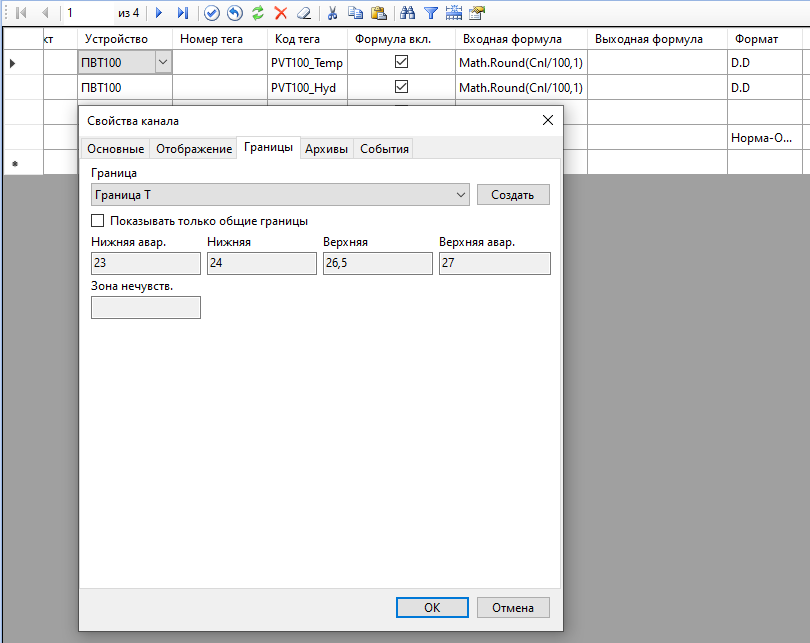810x643 pixels.
Task: Go to the first record
Action: pos(21,13)
